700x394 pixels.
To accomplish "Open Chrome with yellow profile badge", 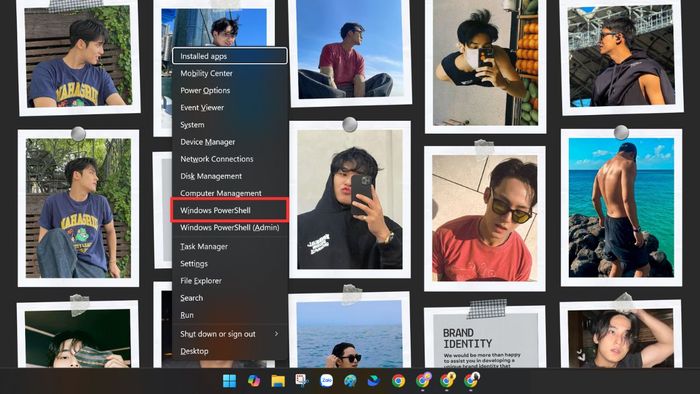I will [x=447, y=380].
